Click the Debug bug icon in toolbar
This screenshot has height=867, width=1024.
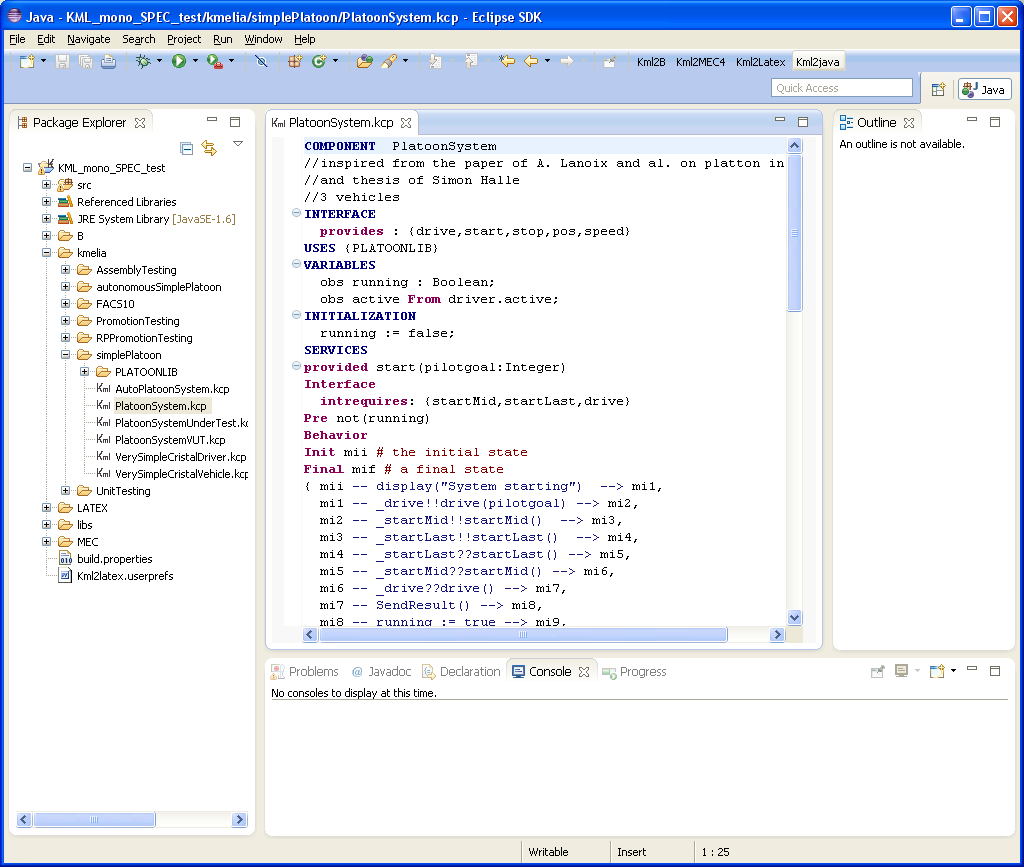pyautogui.click(x=143, y=62)
